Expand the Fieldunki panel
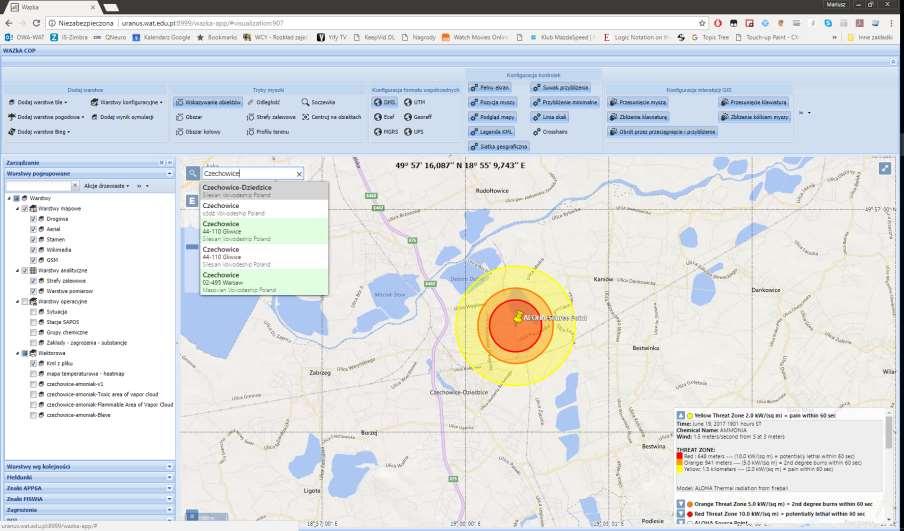 pos(89,477)
